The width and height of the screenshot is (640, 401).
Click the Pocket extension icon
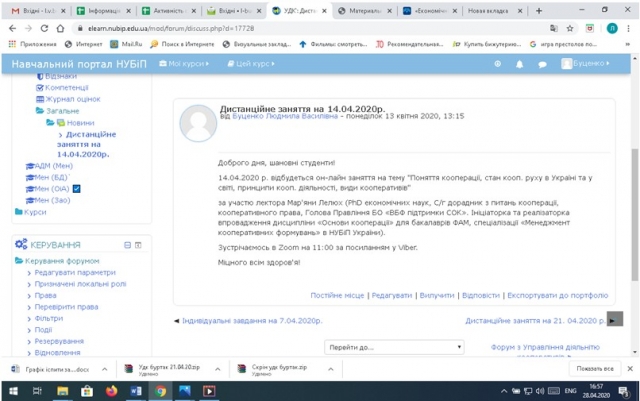590,28
